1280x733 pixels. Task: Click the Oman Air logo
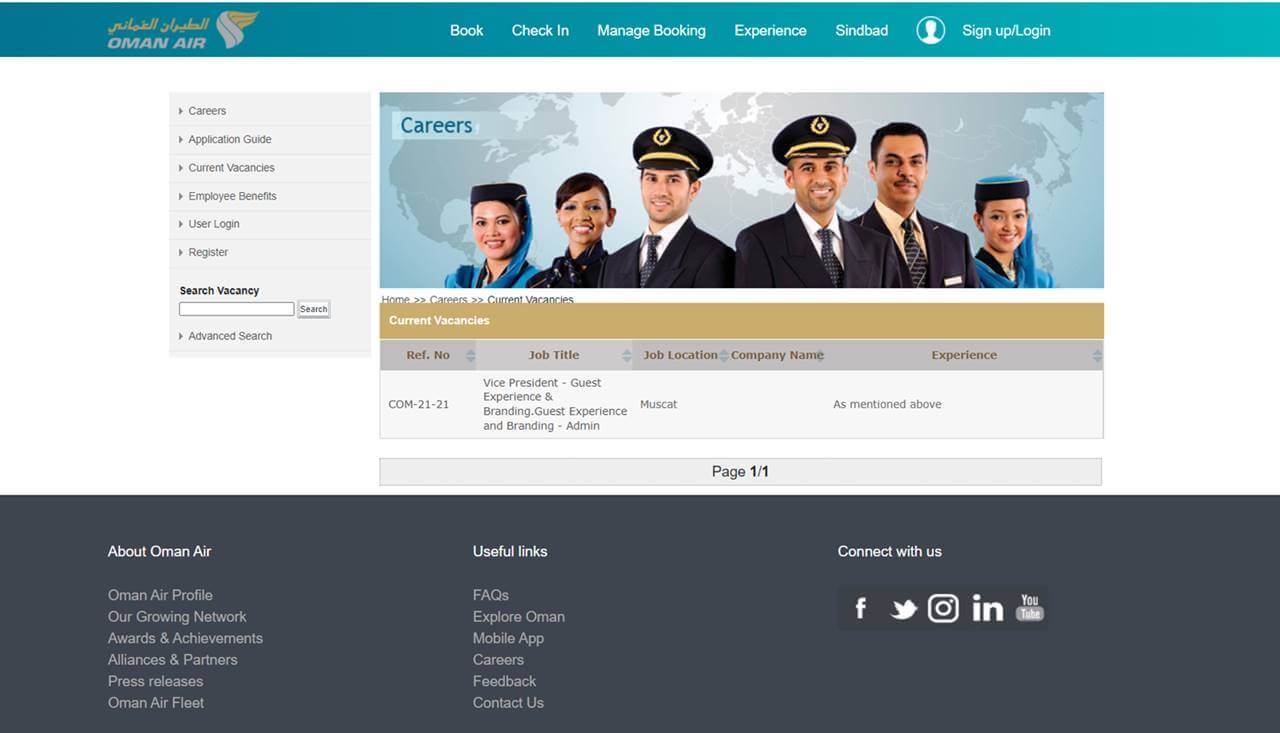[183, 30]
